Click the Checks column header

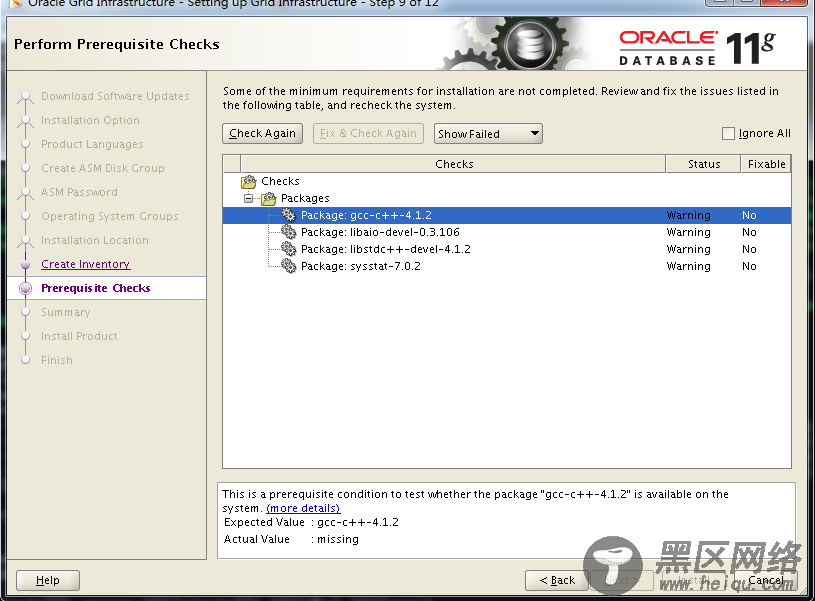(x=453, y=164)
